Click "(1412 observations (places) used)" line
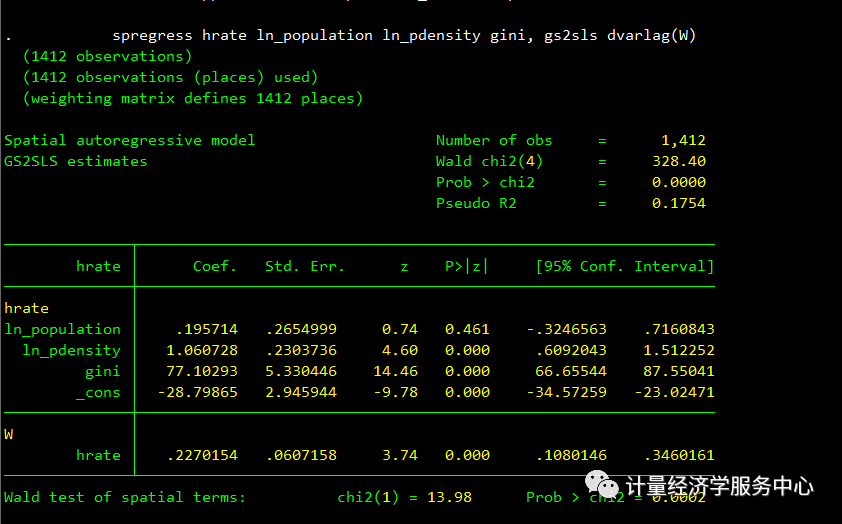842x524 pixels. 170,78
